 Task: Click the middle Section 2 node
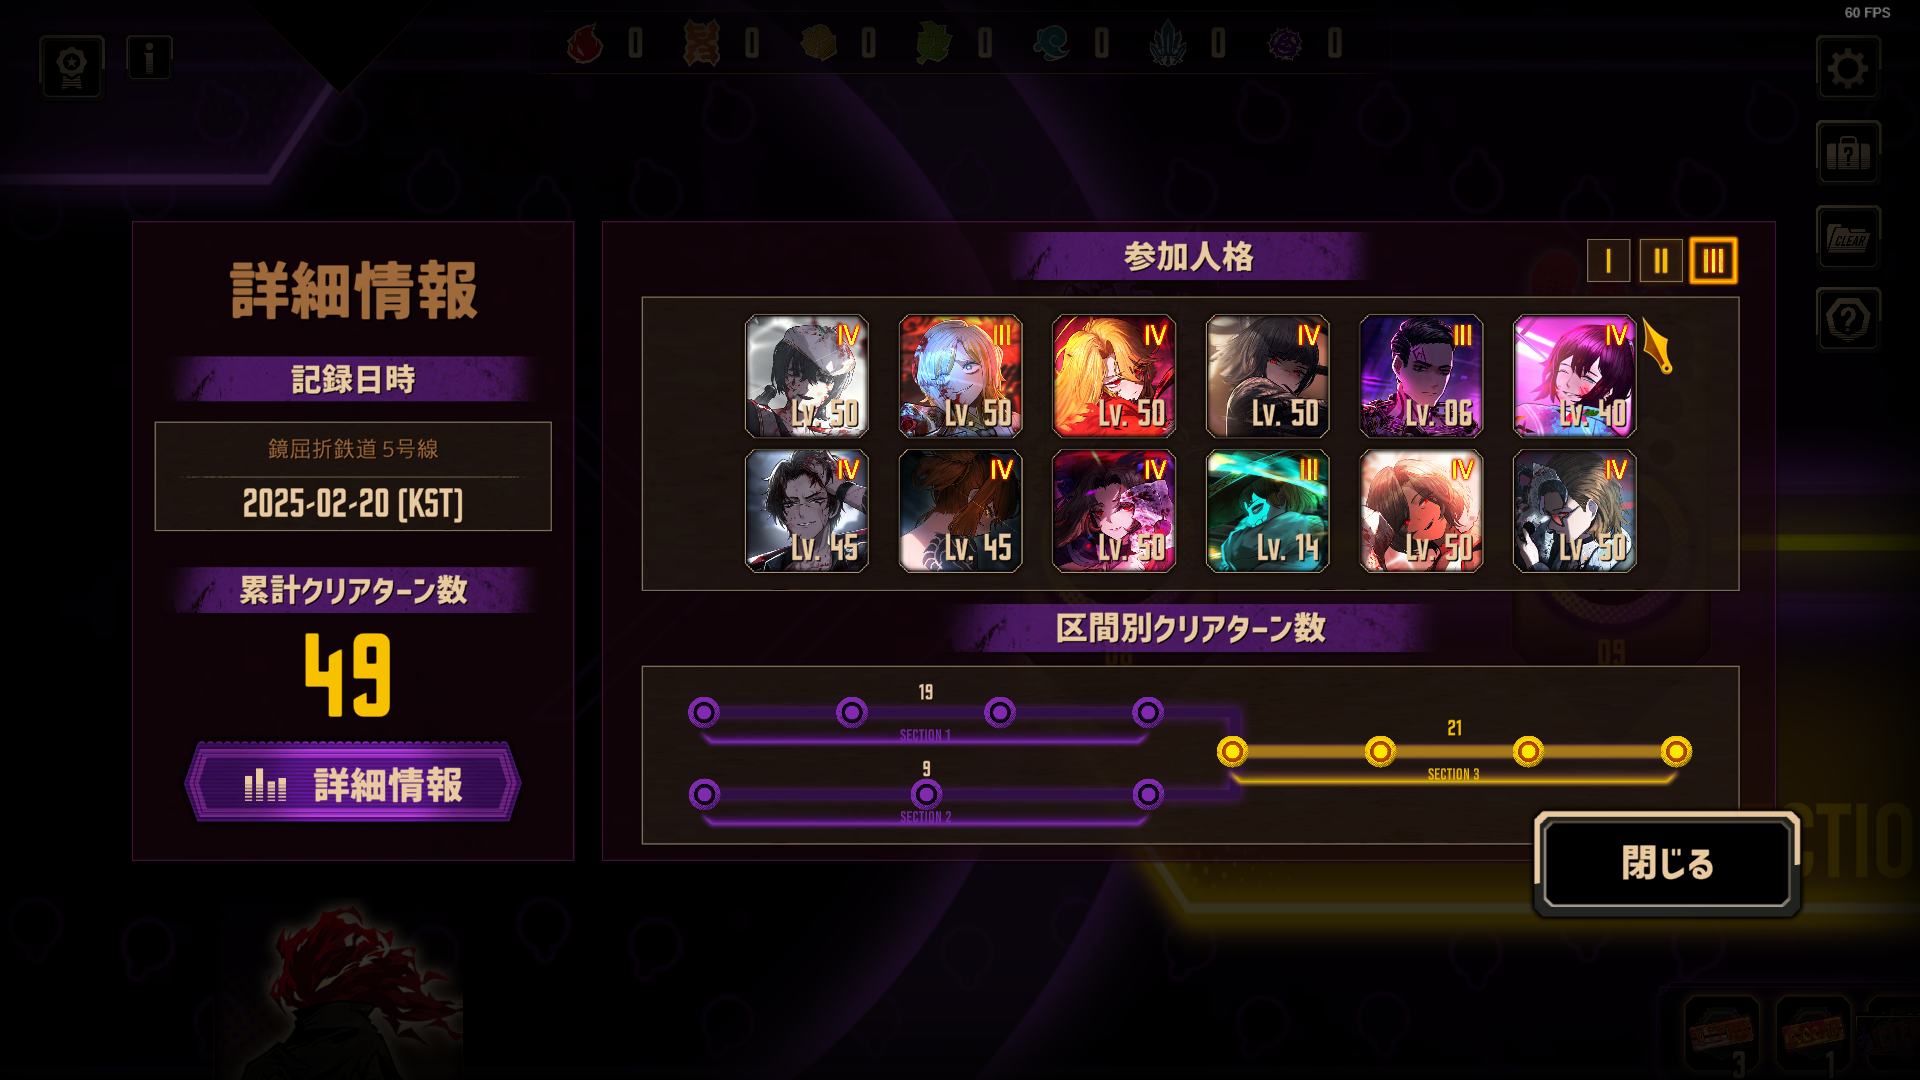926,794
